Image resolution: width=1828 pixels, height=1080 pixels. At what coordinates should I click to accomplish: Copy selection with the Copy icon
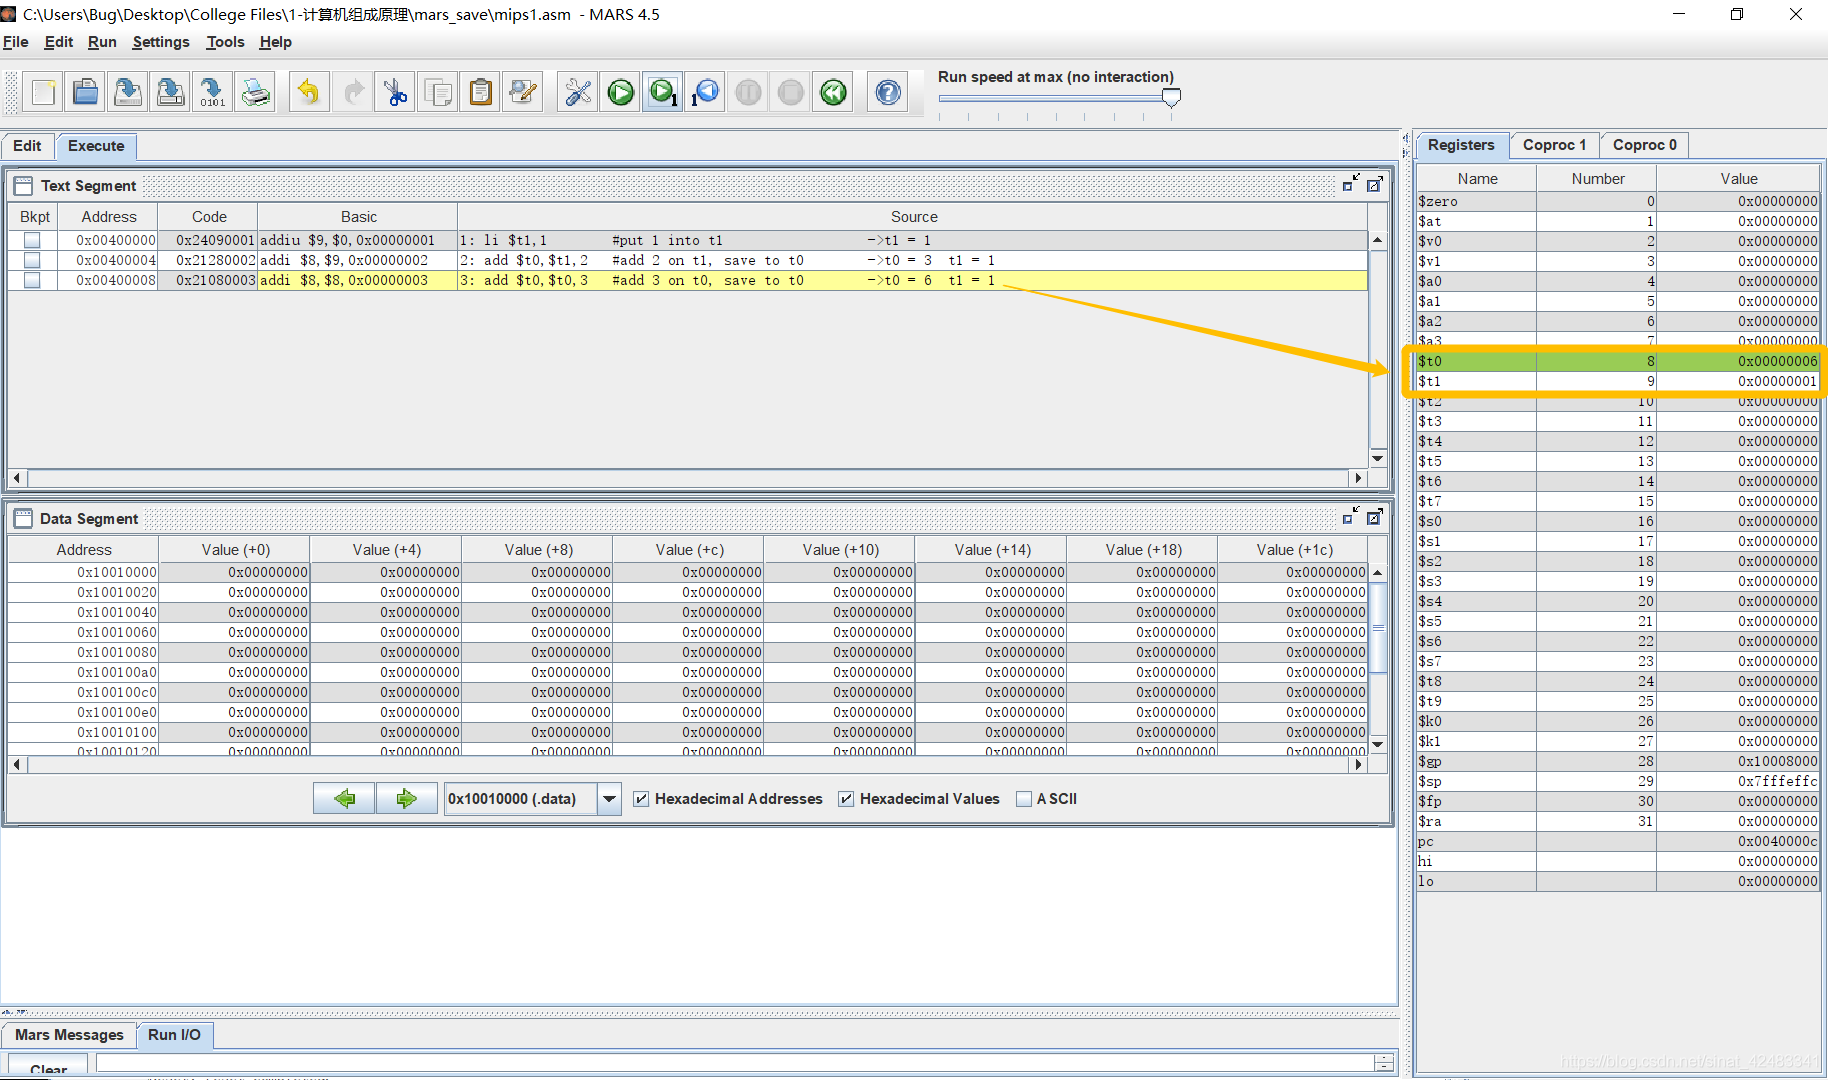438,93
